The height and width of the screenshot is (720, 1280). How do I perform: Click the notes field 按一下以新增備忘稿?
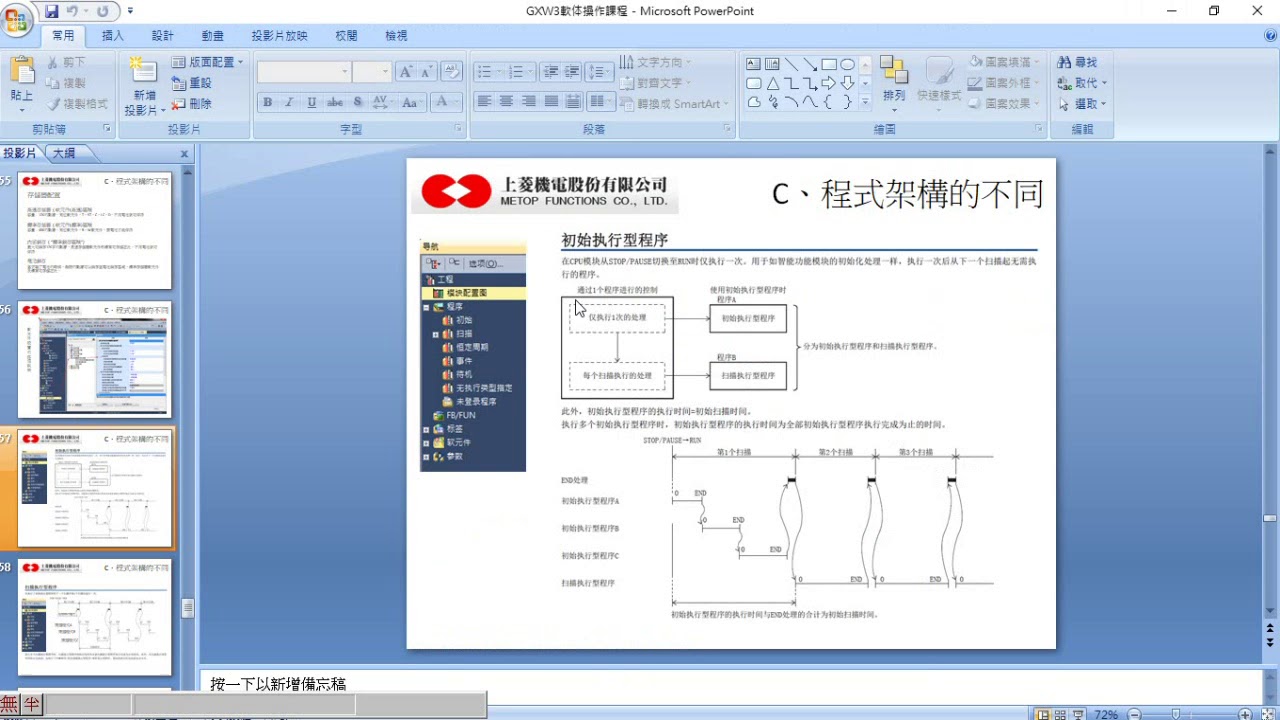pyautogui.click(x=278, y=684)
